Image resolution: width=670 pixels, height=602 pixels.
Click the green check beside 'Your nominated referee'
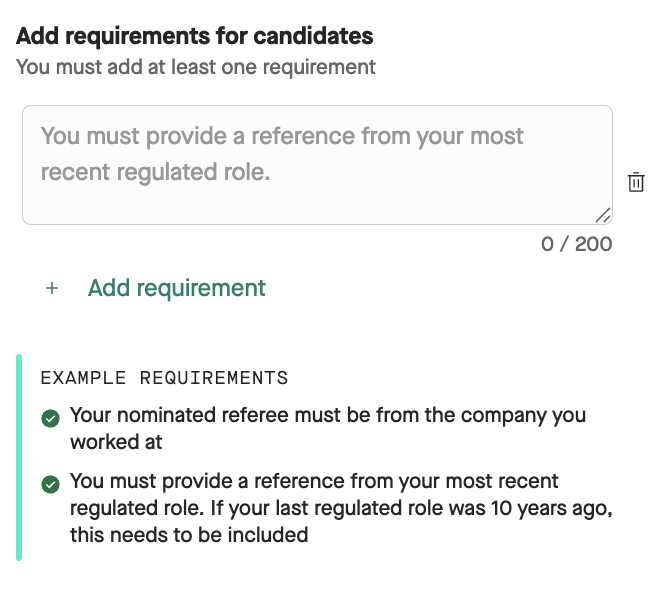tap(50, 418)
